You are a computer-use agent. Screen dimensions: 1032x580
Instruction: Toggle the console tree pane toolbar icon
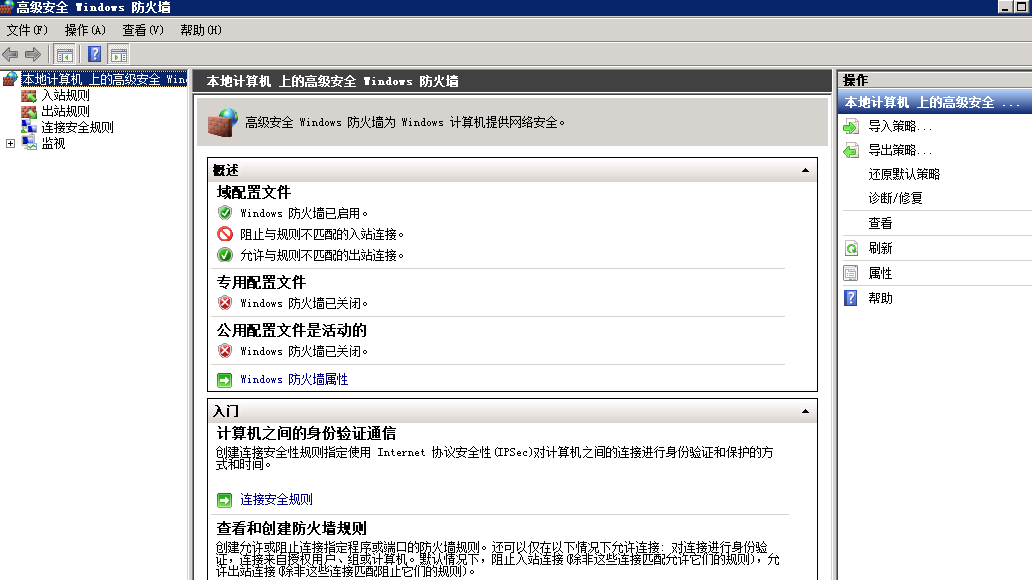(x=64, y=55)
